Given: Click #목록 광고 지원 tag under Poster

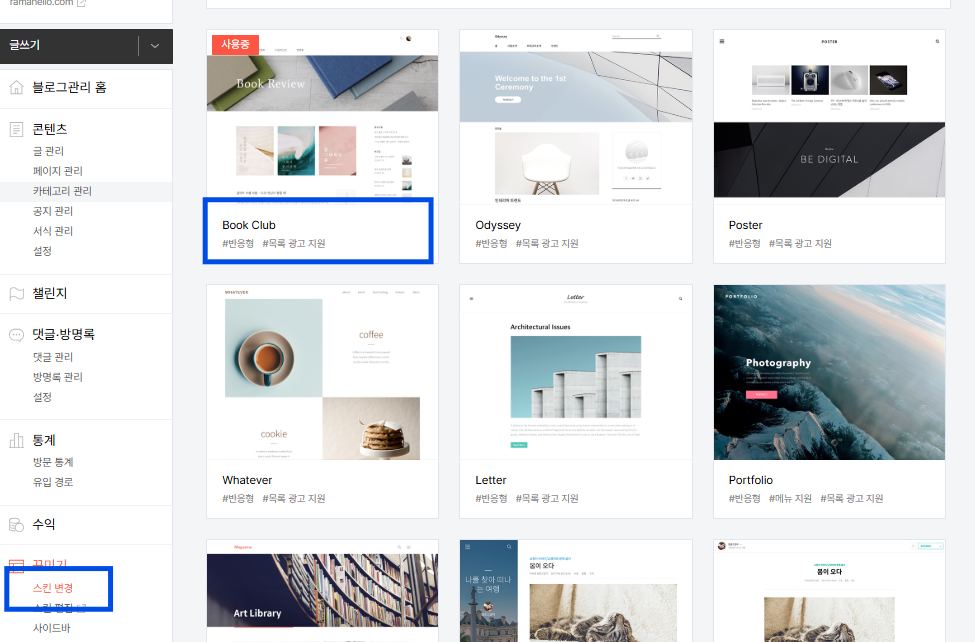Looking at the screenshot, I should [800, 243].
